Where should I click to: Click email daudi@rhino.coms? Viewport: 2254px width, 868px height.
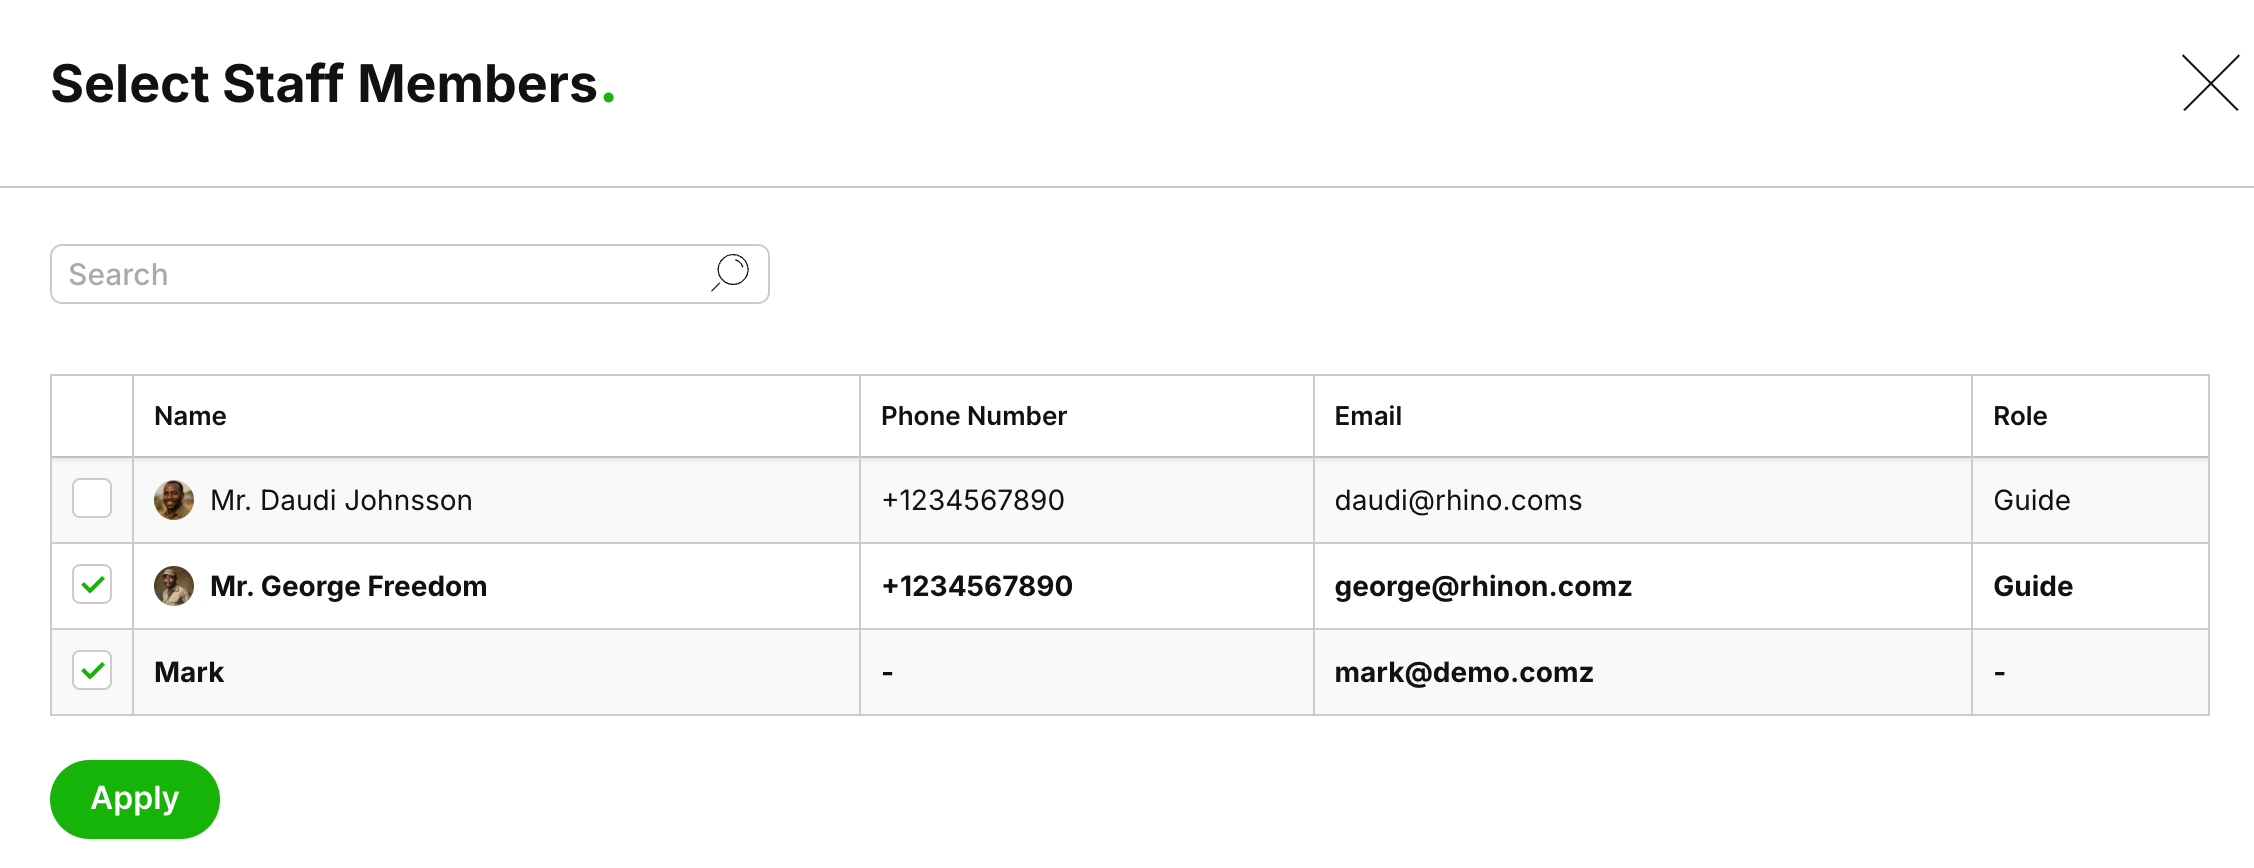click(1457, 500)
